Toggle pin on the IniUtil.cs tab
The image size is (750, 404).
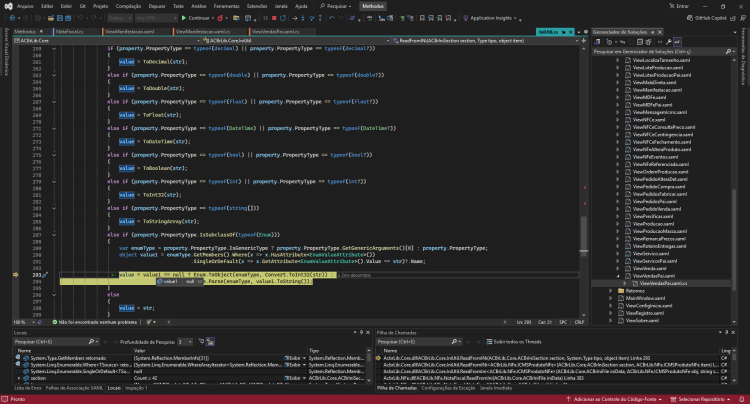[563, 32]
